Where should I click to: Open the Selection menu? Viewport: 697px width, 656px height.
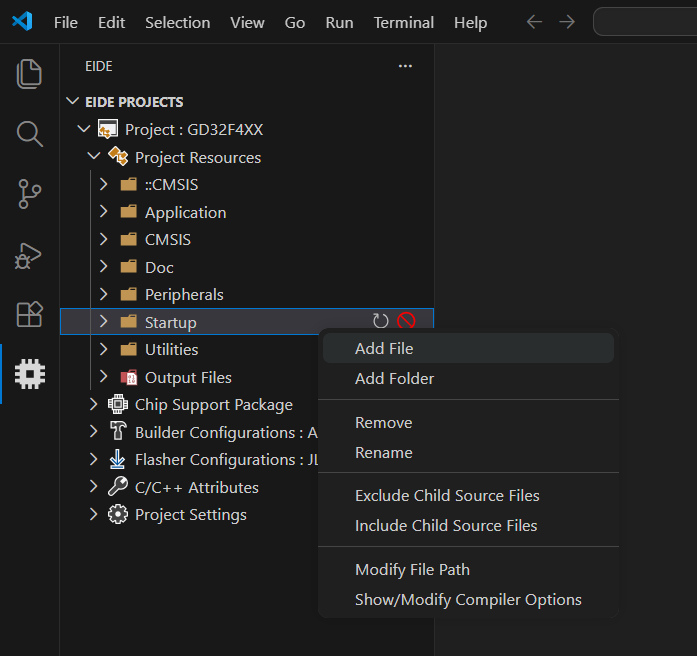178,22
